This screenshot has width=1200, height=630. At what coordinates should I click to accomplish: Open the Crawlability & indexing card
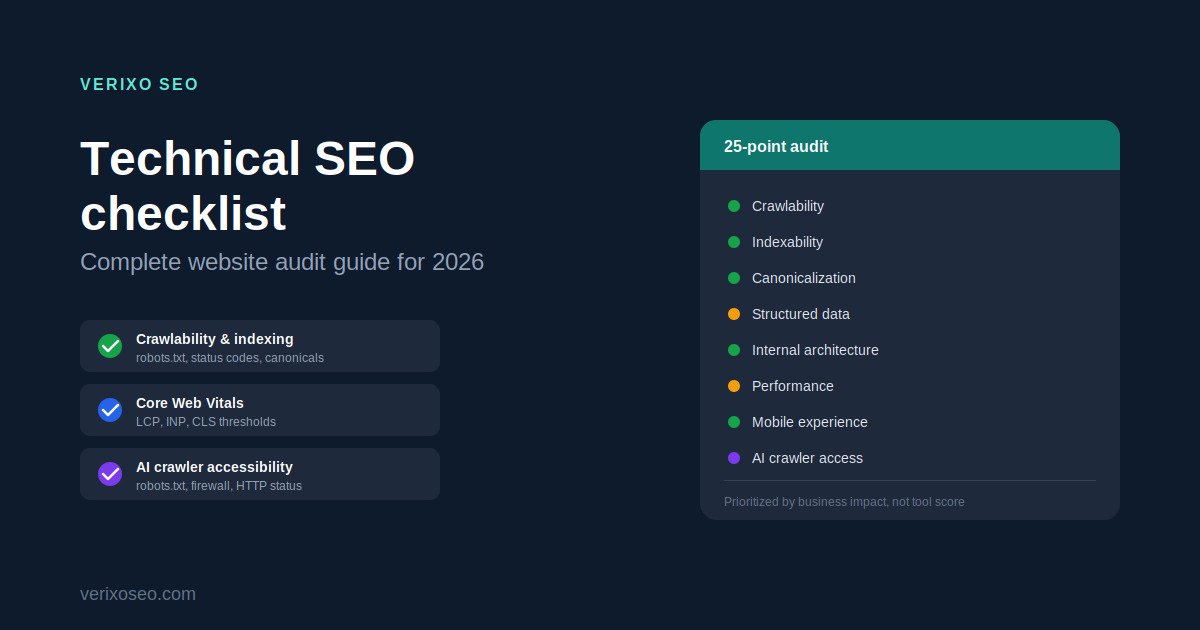coord(260,346)
